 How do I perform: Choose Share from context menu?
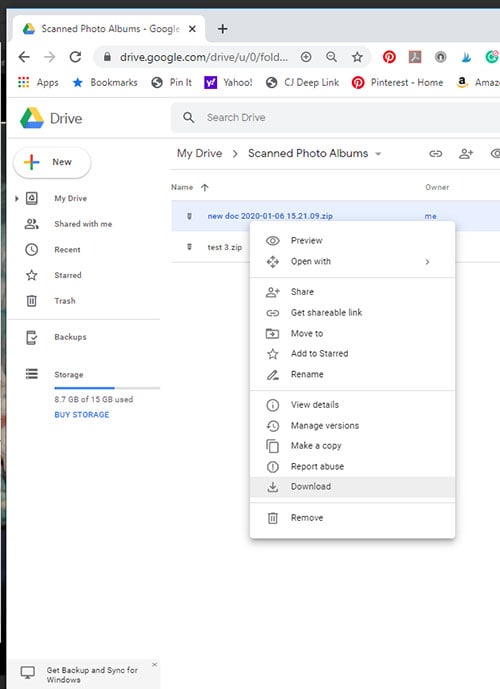point(352,292)
